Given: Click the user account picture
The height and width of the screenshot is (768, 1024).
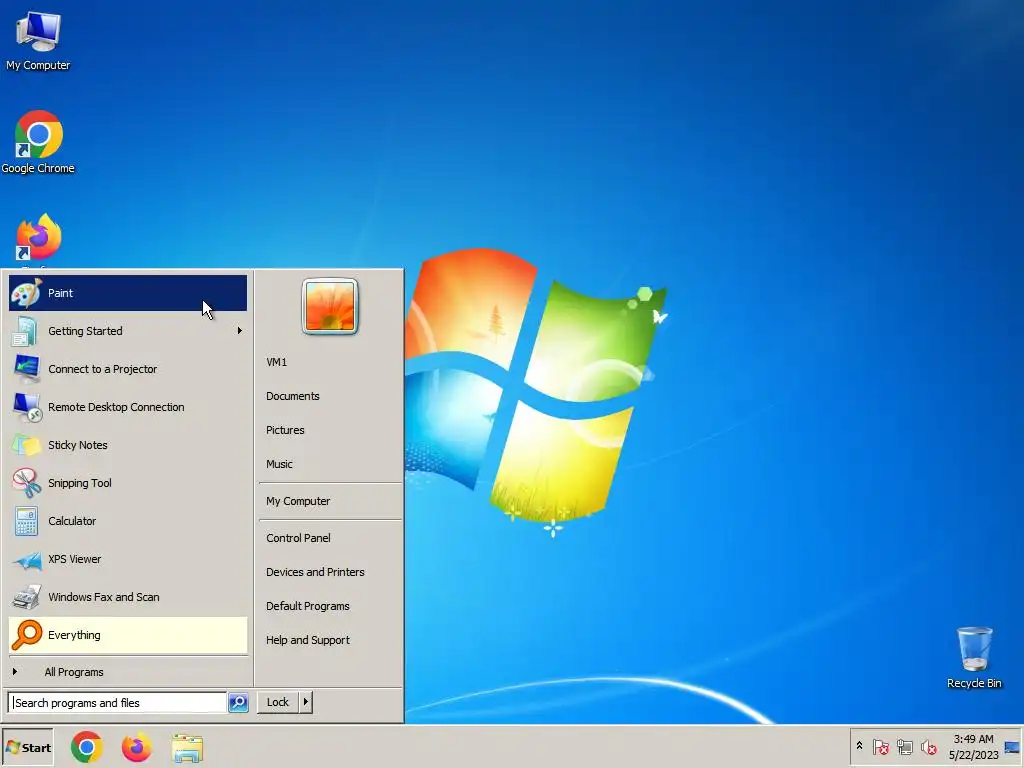Looking at the screenshot, I should point(330,306).
